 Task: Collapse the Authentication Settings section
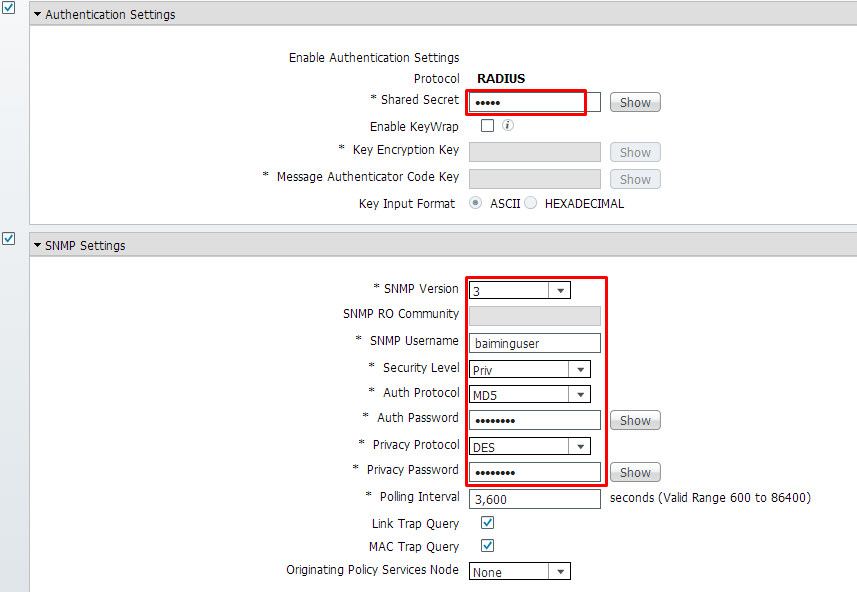coord(37,14)
